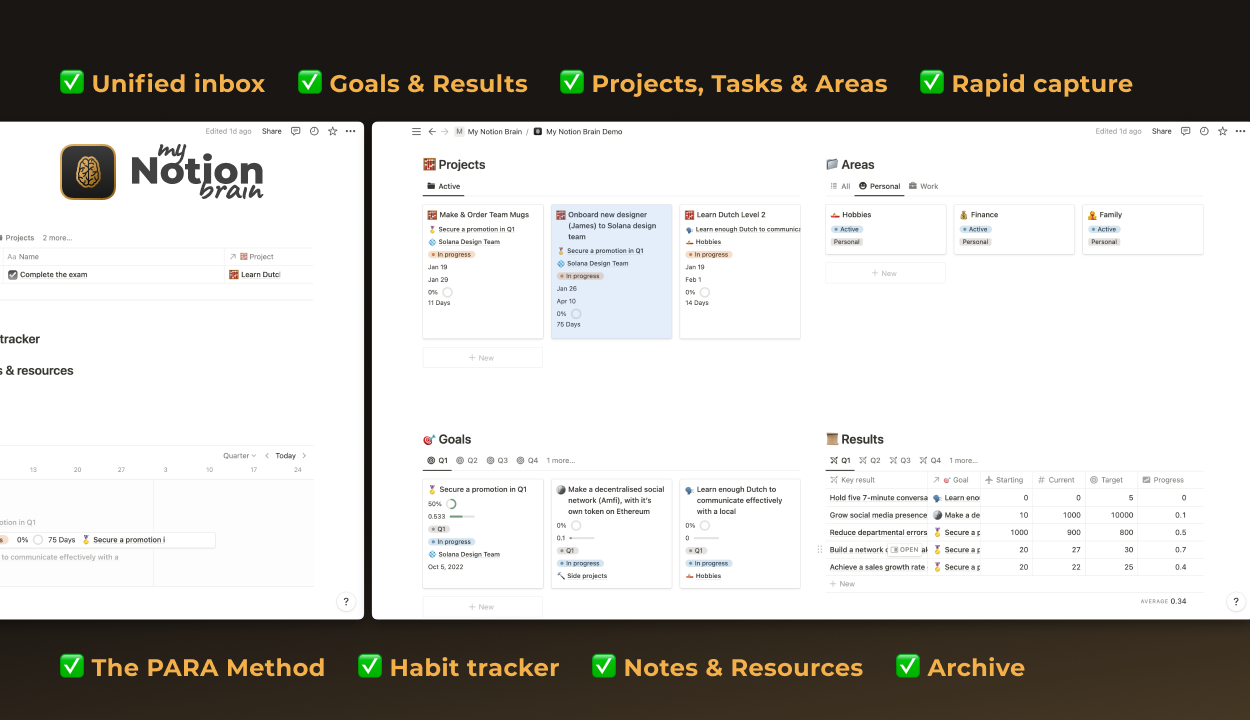Click the Areas folder heading icon
This screenshot has height=720, width=1250.
pyautogui.click(x=832, y=165)
